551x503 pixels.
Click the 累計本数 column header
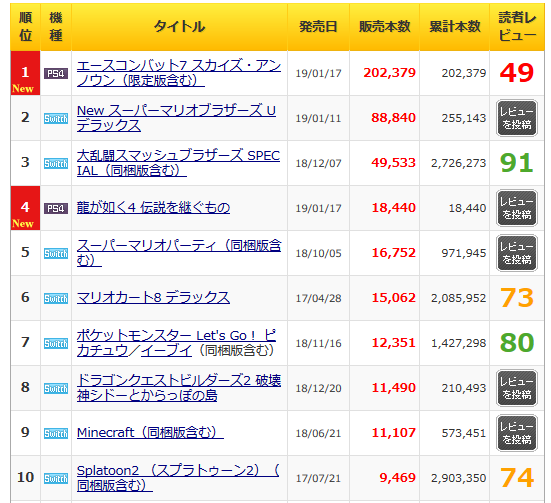(454, 27)
